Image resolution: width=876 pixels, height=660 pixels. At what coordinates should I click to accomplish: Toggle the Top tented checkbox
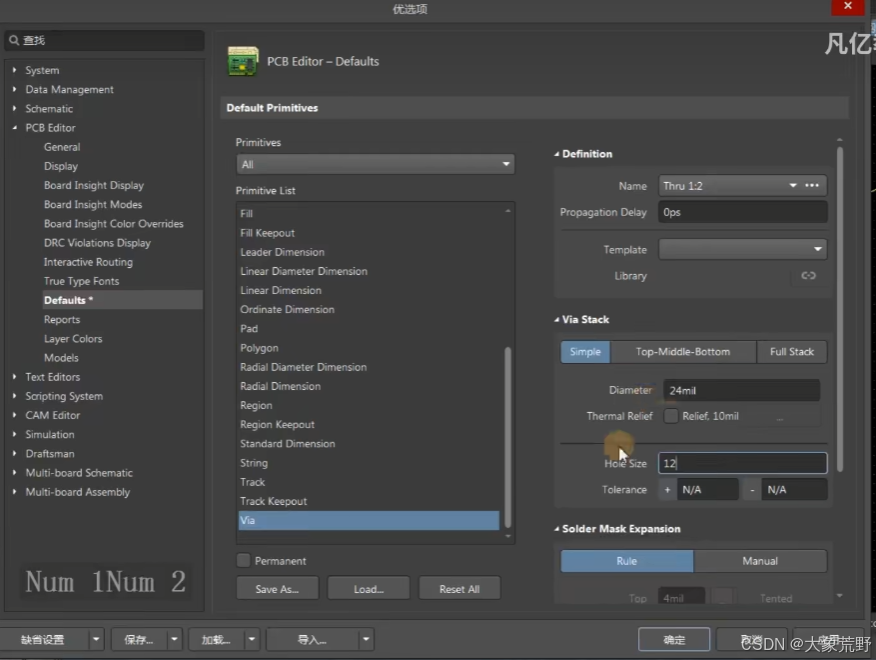(x=723, y=597)
